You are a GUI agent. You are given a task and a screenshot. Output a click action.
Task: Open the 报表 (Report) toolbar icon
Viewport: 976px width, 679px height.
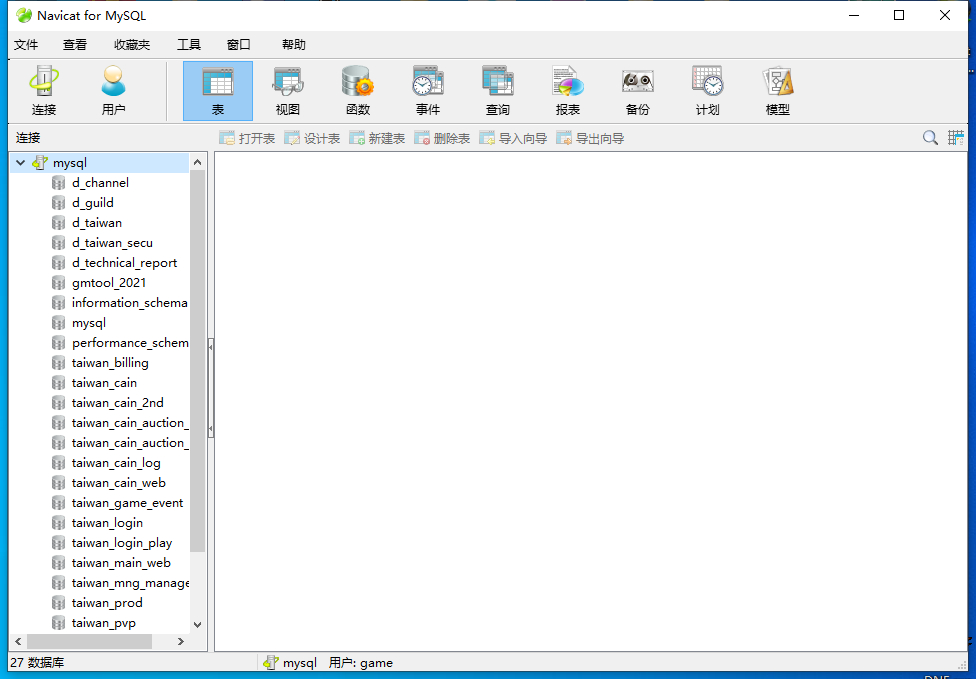568,91
